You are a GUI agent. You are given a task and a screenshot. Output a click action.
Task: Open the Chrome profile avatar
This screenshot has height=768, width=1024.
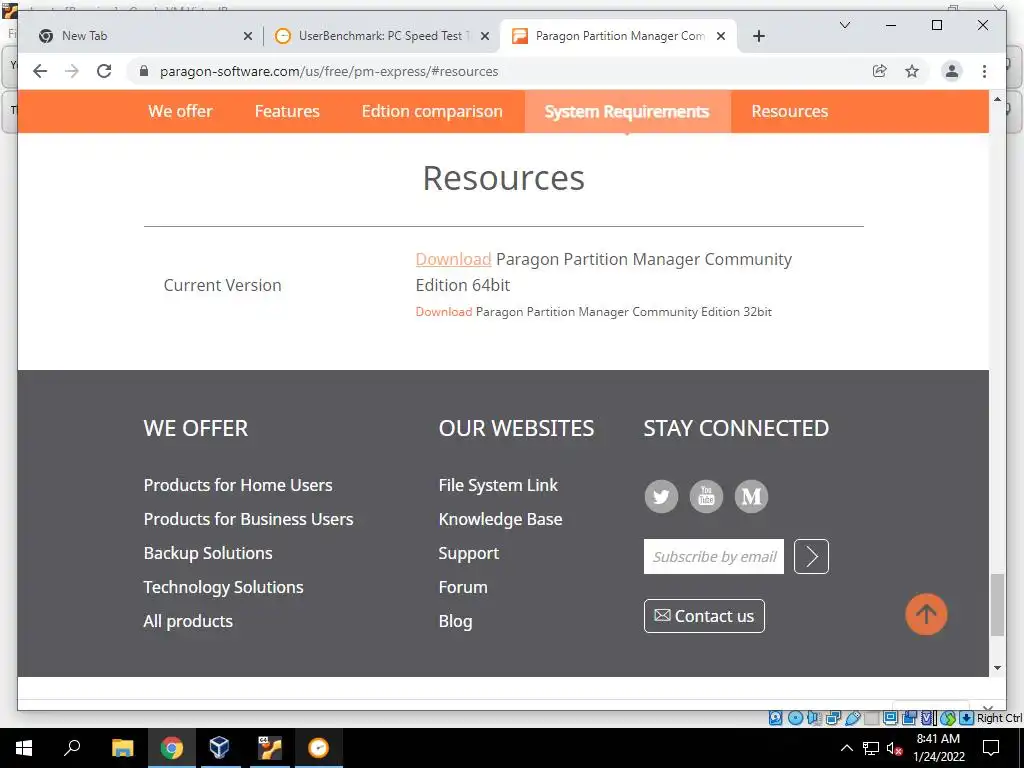(x=952, y=71)
